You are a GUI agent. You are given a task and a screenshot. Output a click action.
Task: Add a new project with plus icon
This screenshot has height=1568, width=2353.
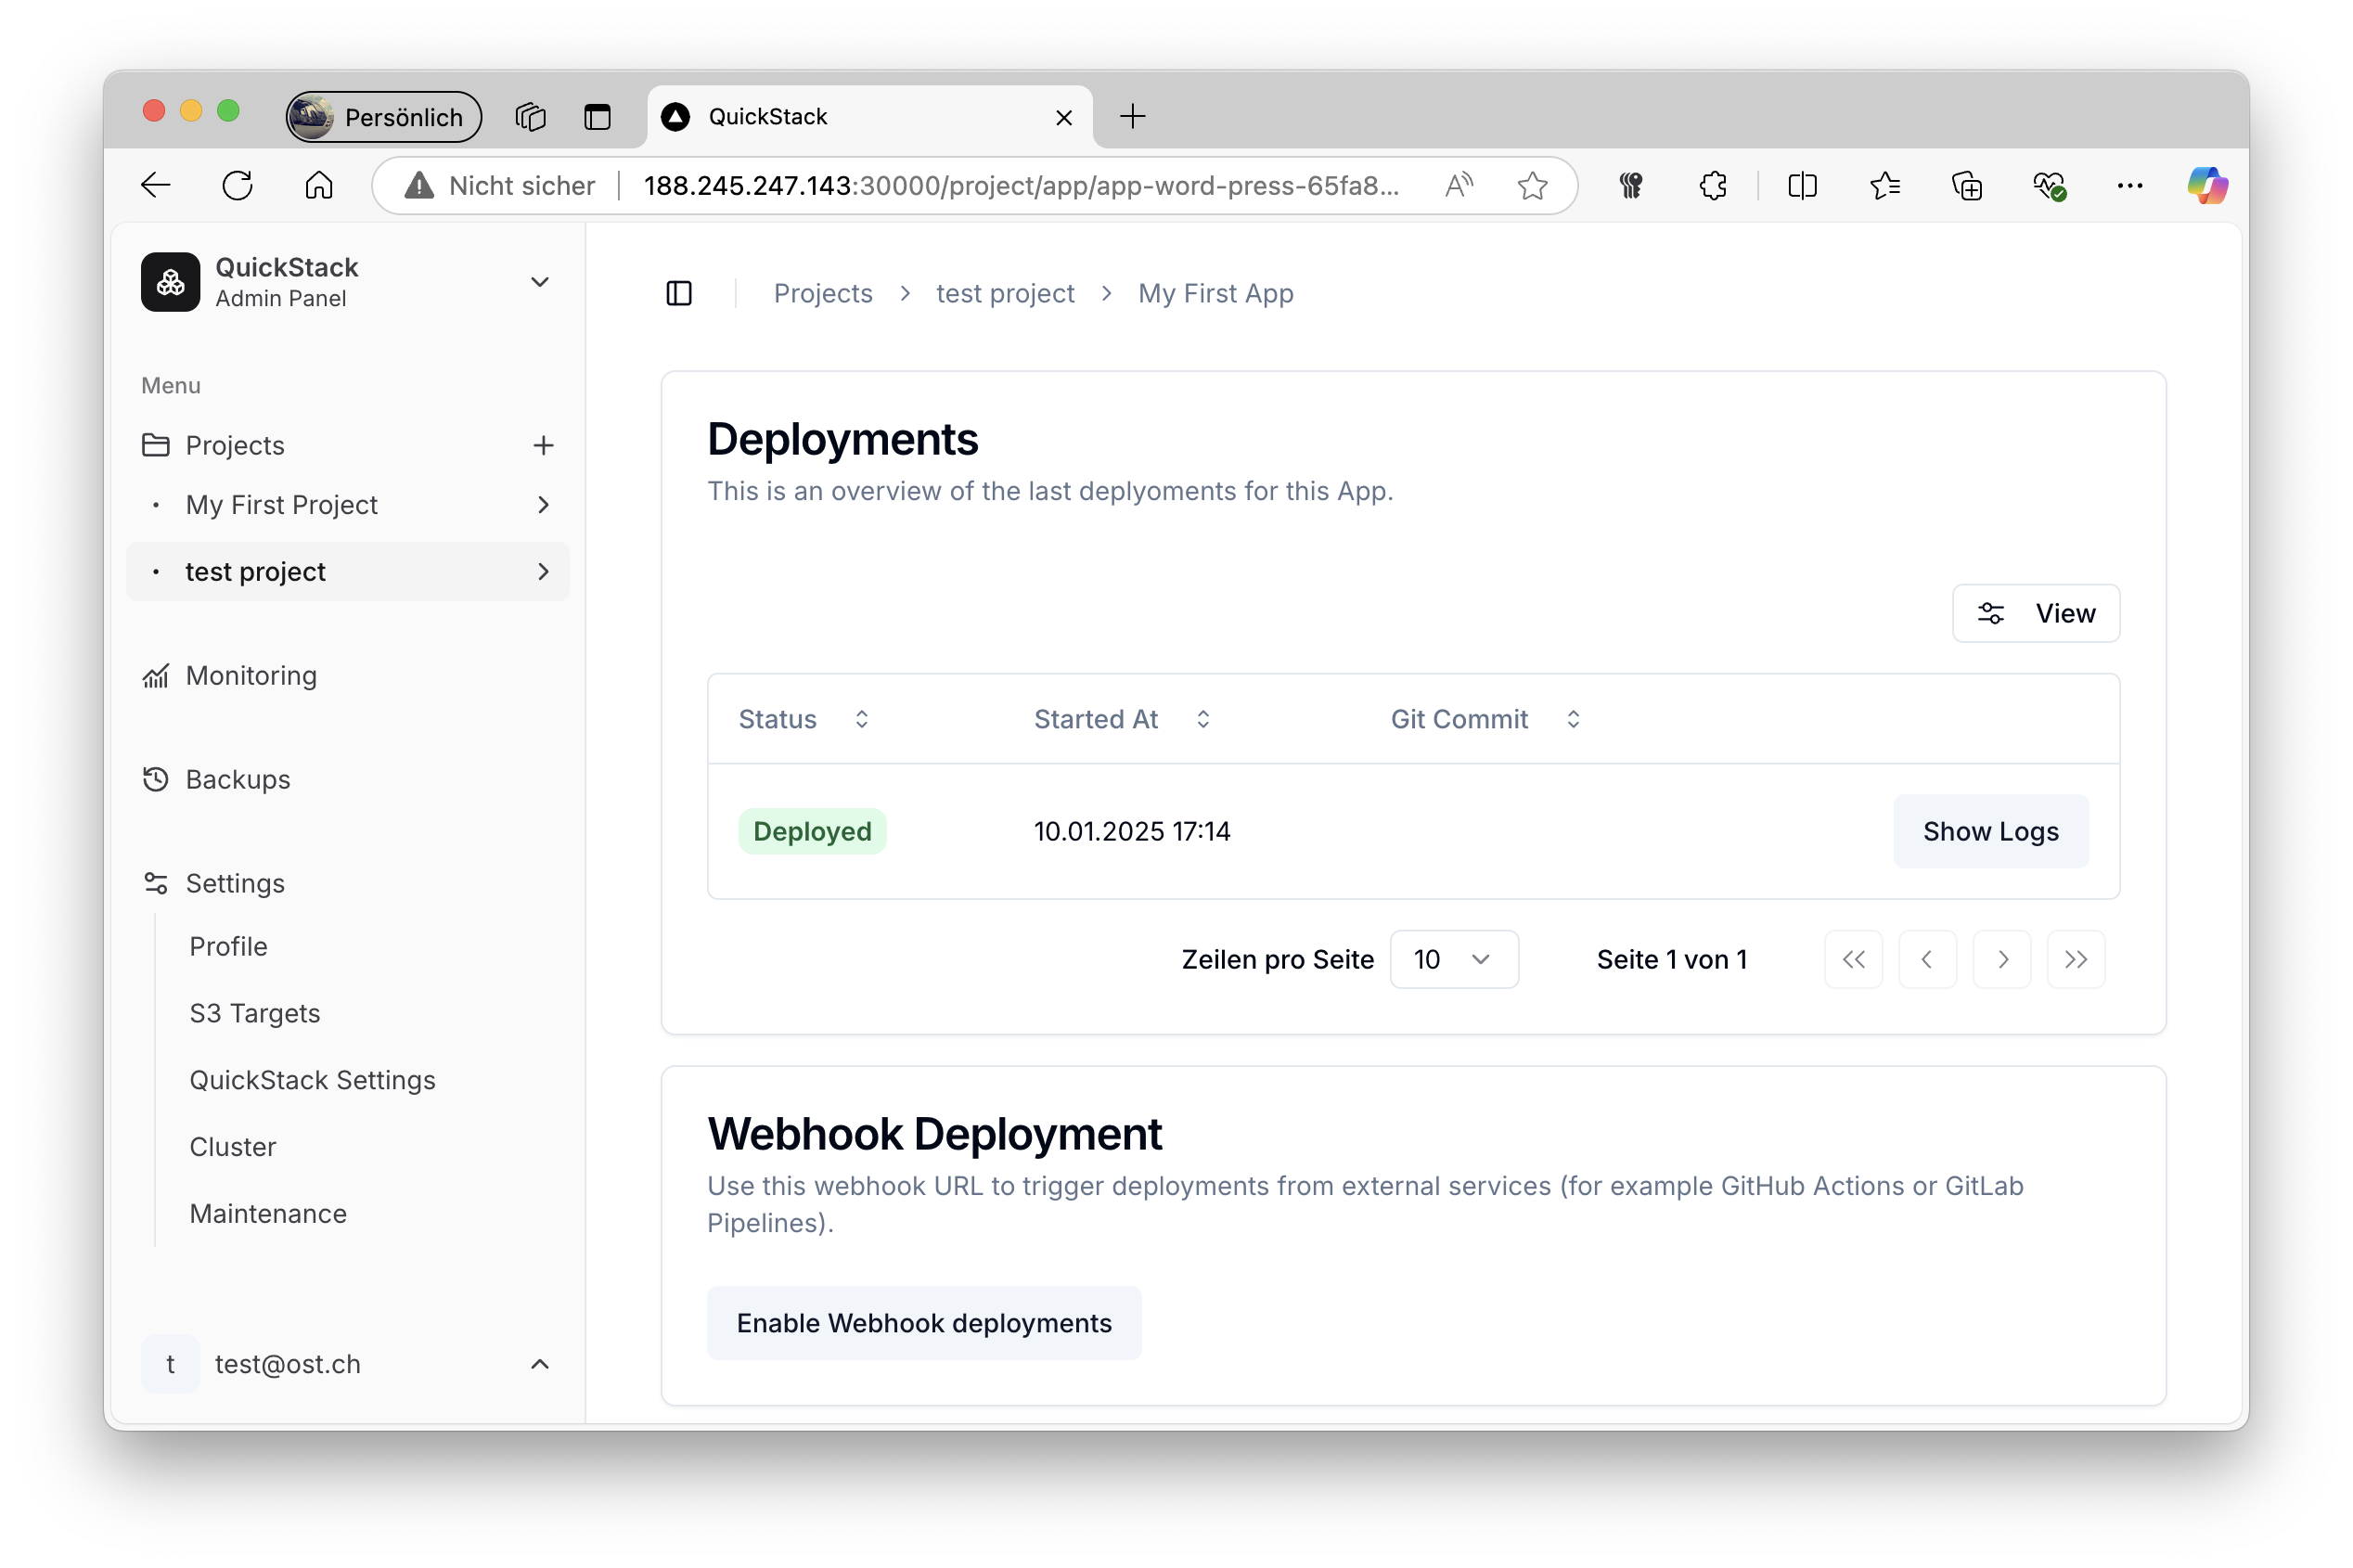point(543,445)
